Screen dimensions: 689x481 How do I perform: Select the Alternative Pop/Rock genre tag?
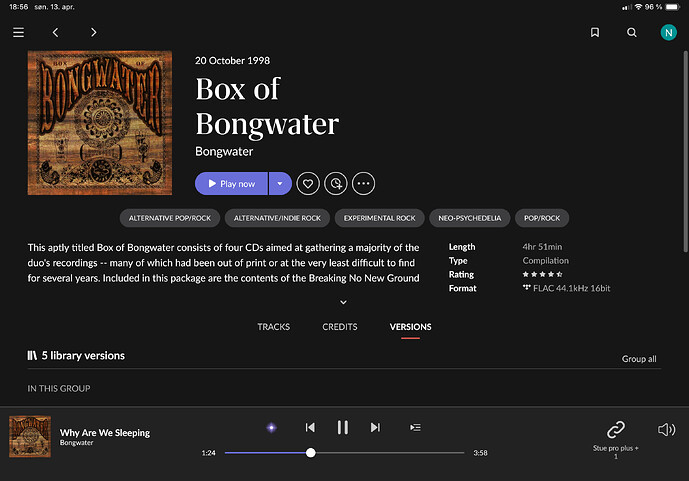pyautogui.click(x=170, y=218)
